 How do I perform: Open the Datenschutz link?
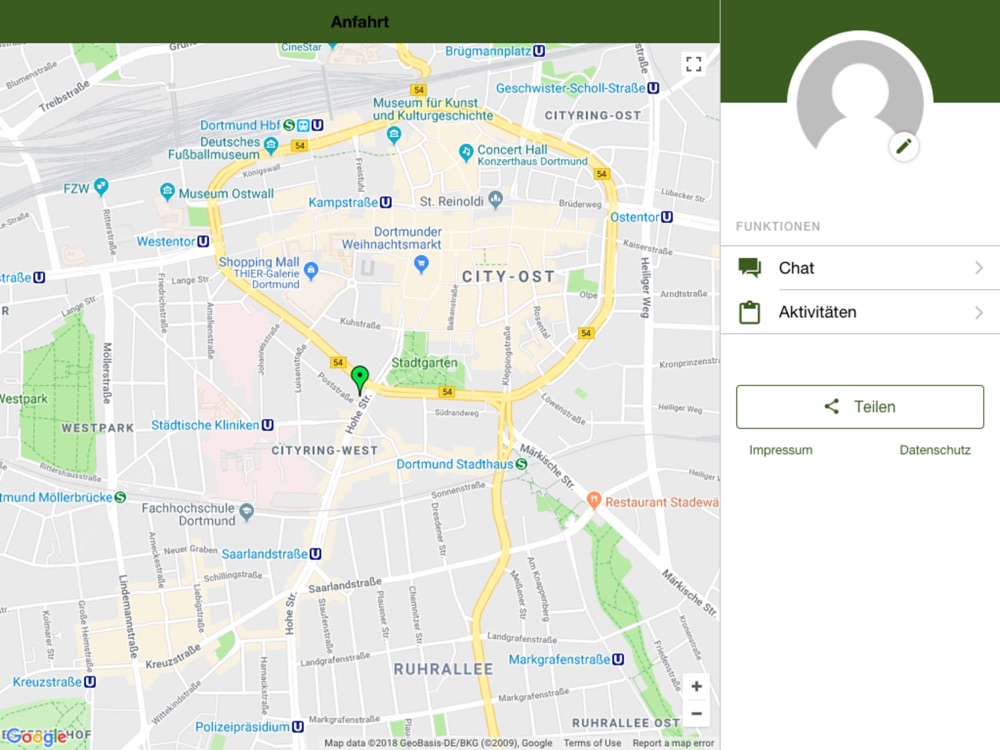(935, 450)
